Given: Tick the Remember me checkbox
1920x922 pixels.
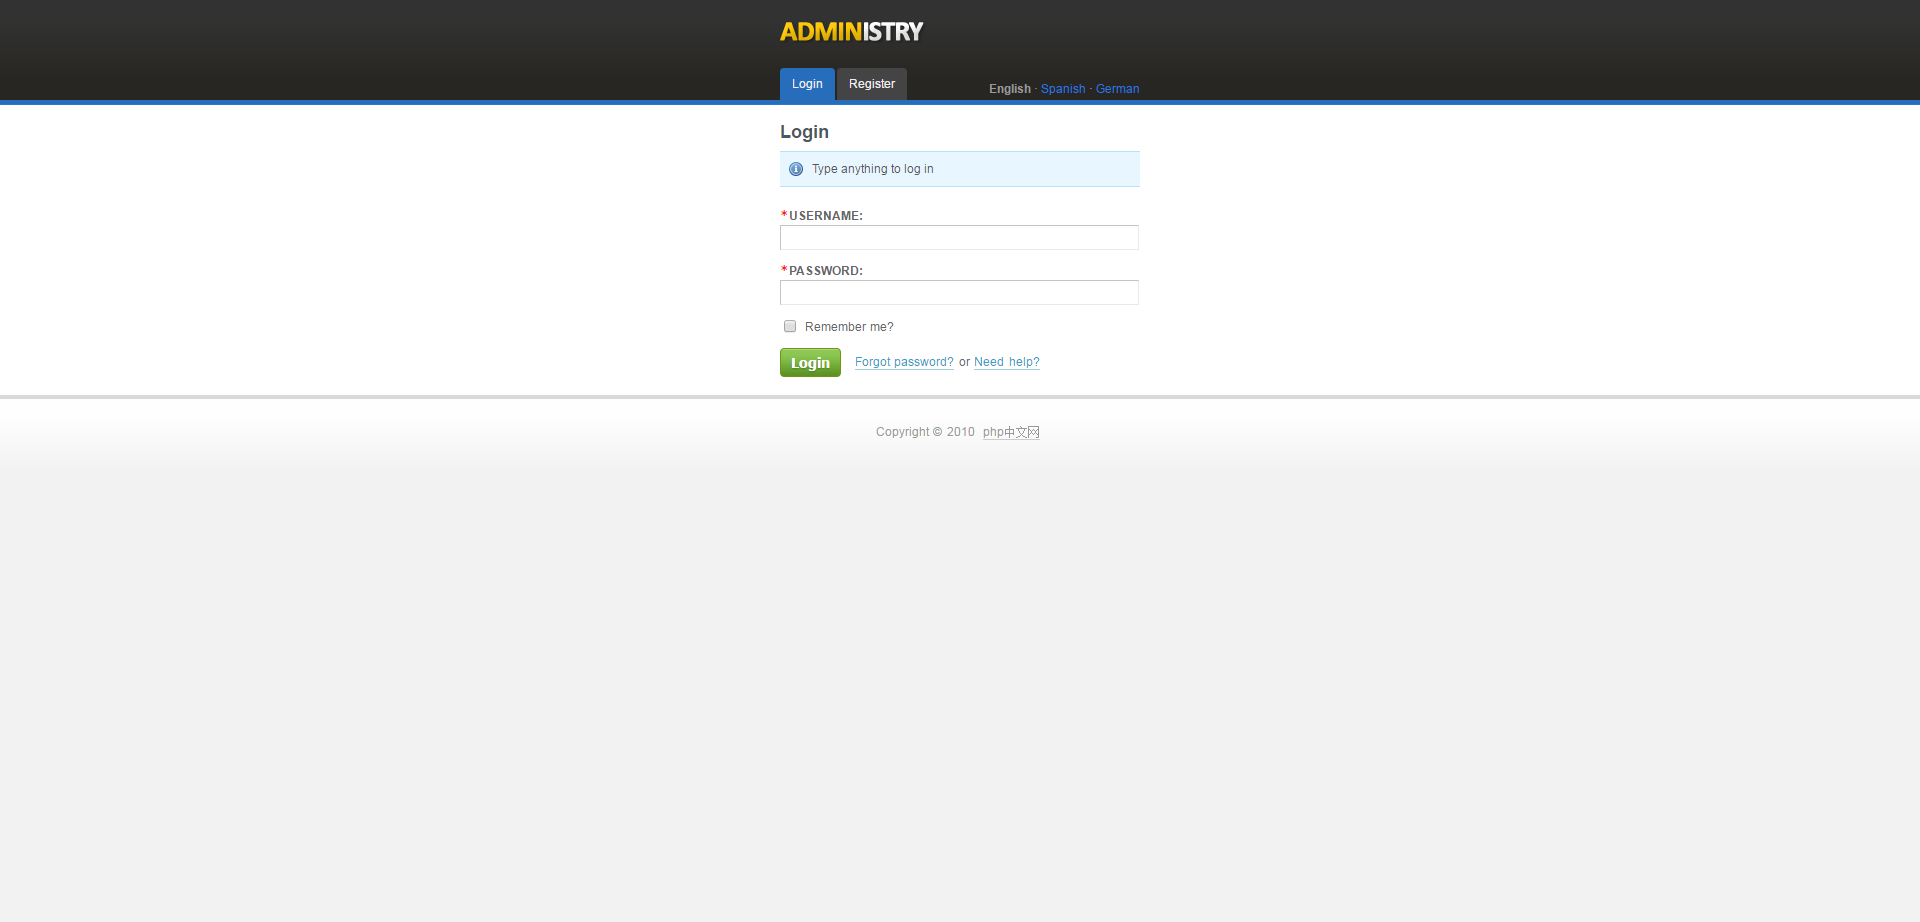Looking at the screenshot, I should coord(790,326).
